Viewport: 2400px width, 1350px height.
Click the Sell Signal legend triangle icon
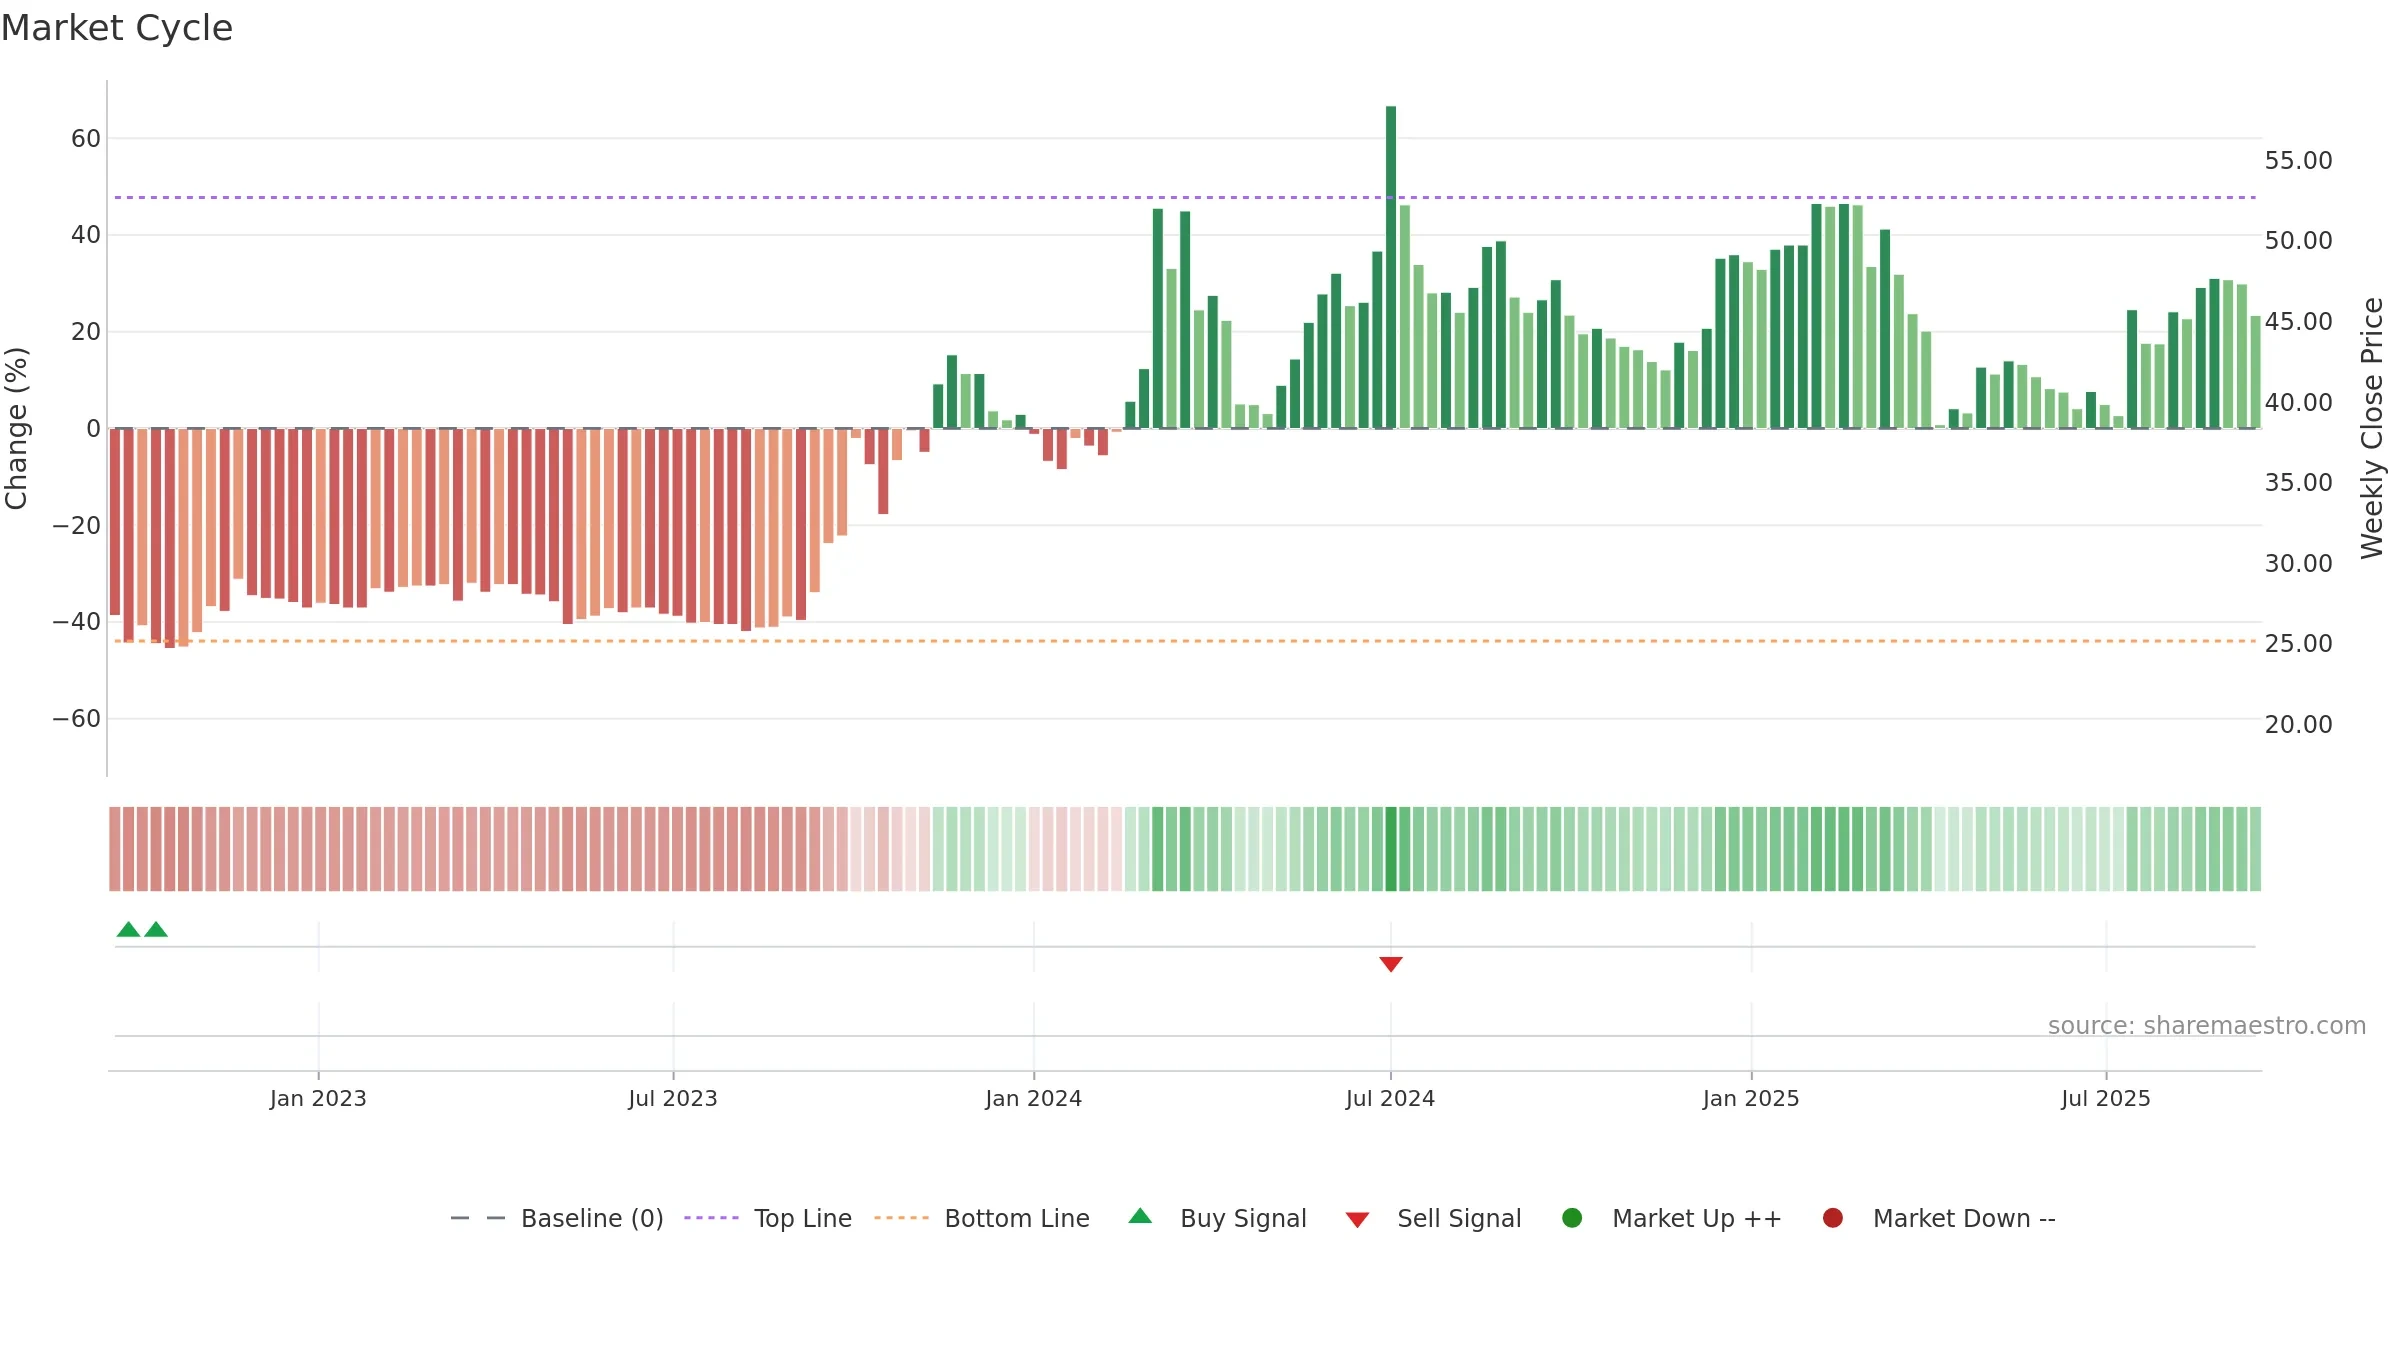tap(1357, 1220)
